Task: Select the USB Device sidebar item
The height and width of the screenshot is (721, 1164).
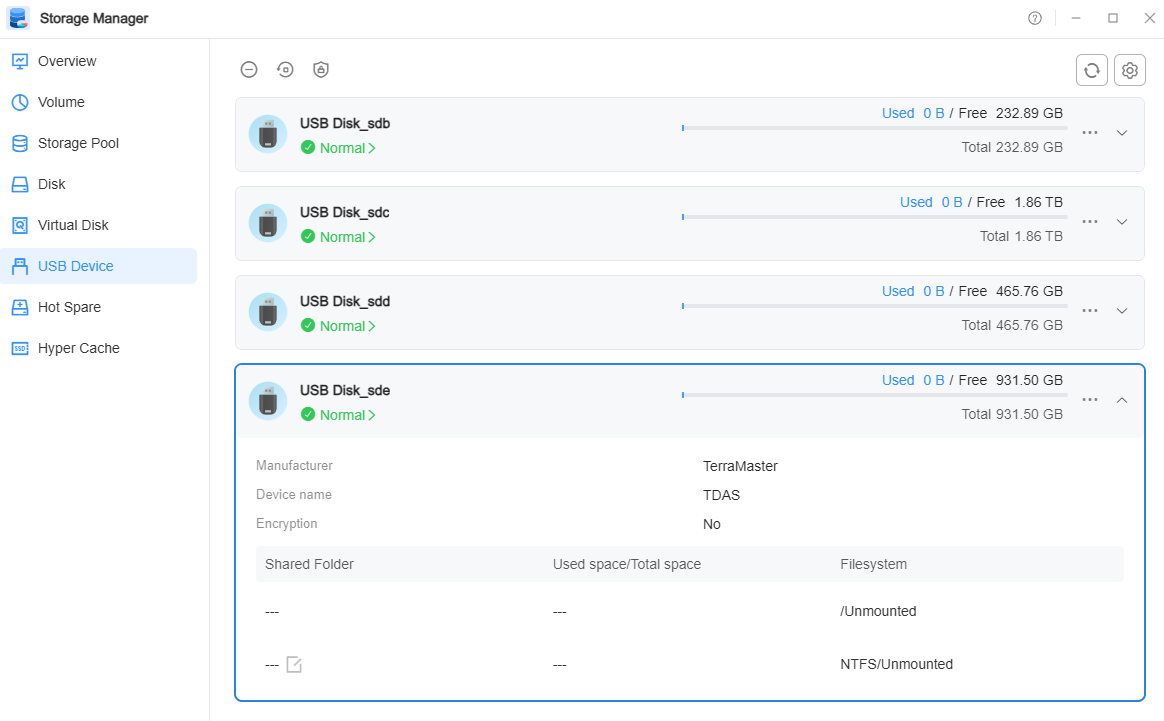Action: tap(99, 266)
